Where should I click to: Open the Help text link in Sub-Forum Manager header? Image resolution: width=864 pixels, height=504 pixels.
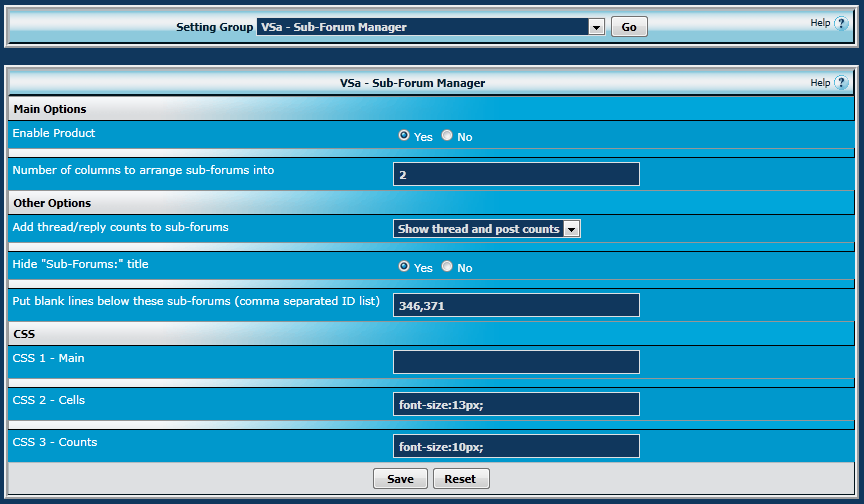point(819,83)
